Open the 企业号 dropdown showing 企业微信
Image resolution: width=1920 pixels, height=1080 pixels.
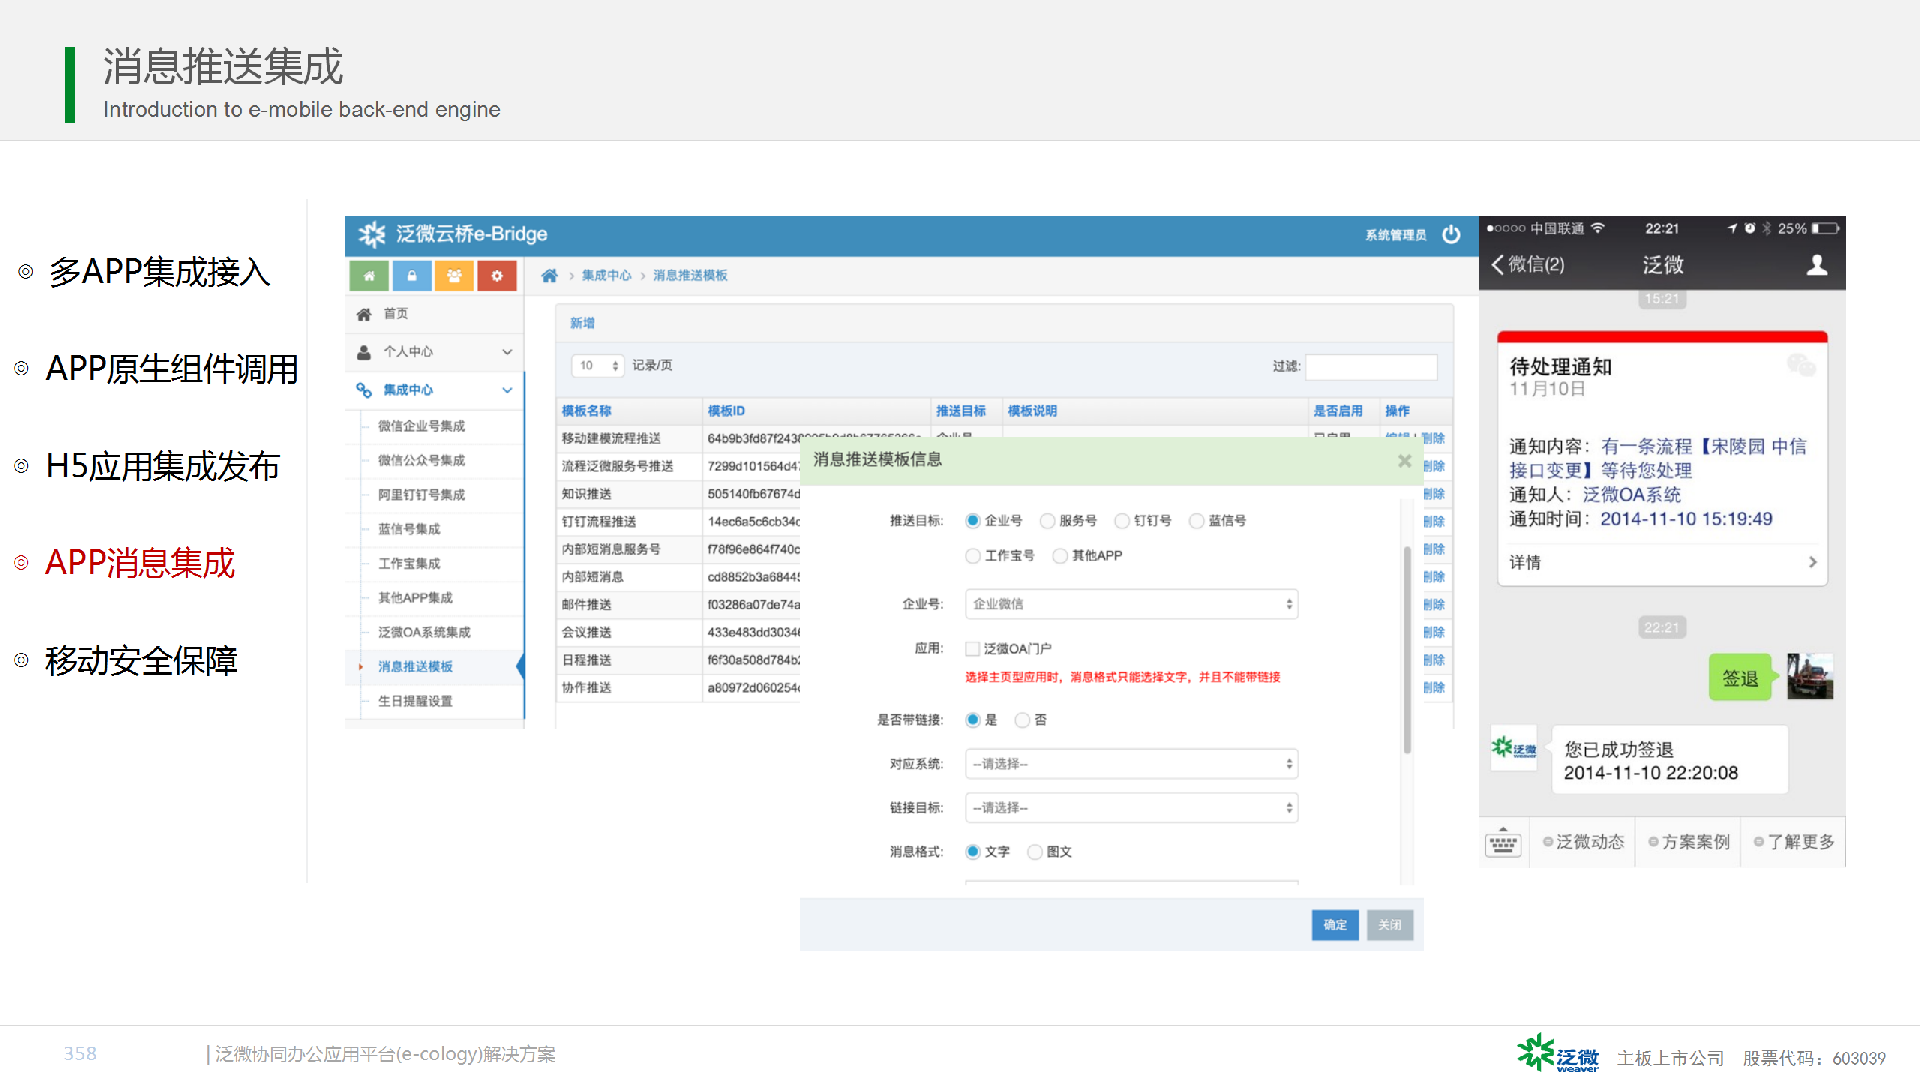point(1132,604)
